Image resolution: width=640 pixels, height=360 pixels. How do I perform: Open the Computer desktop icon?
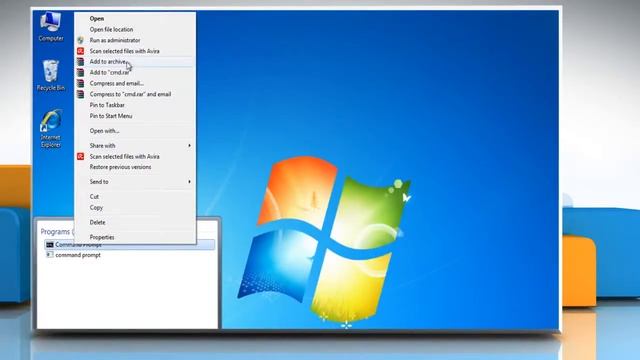(51, 27)
